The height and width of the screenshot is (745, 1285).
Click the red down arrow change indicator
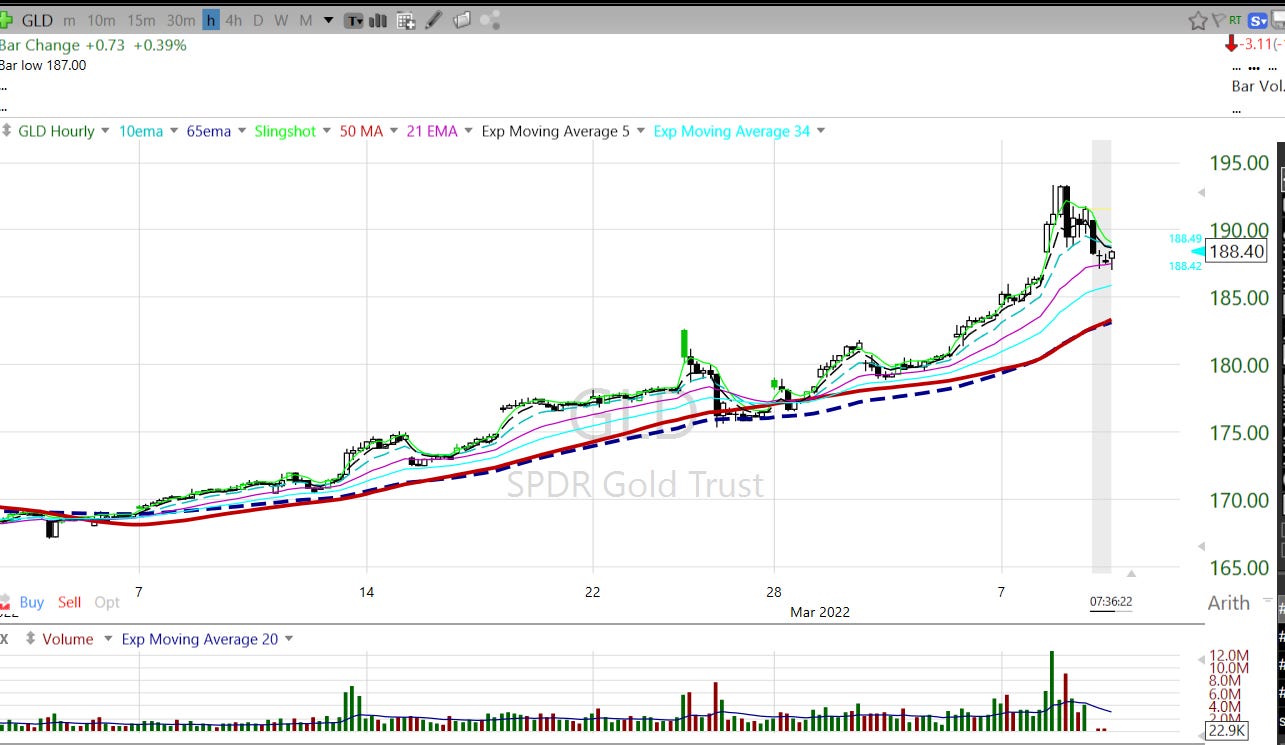point(1231,45)
